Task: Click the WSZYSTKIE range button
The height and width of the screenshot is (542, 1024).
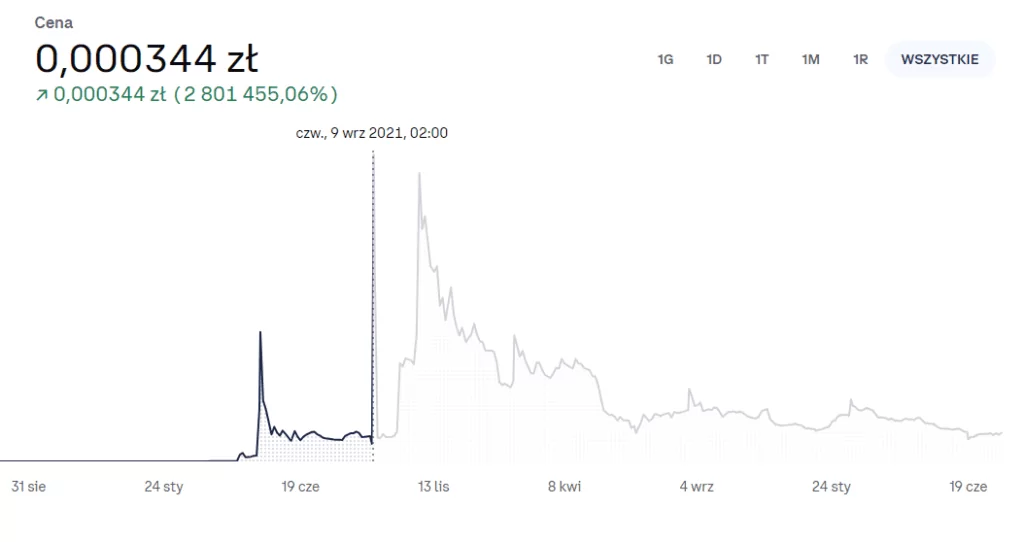Action: click(x=939, y=59)
